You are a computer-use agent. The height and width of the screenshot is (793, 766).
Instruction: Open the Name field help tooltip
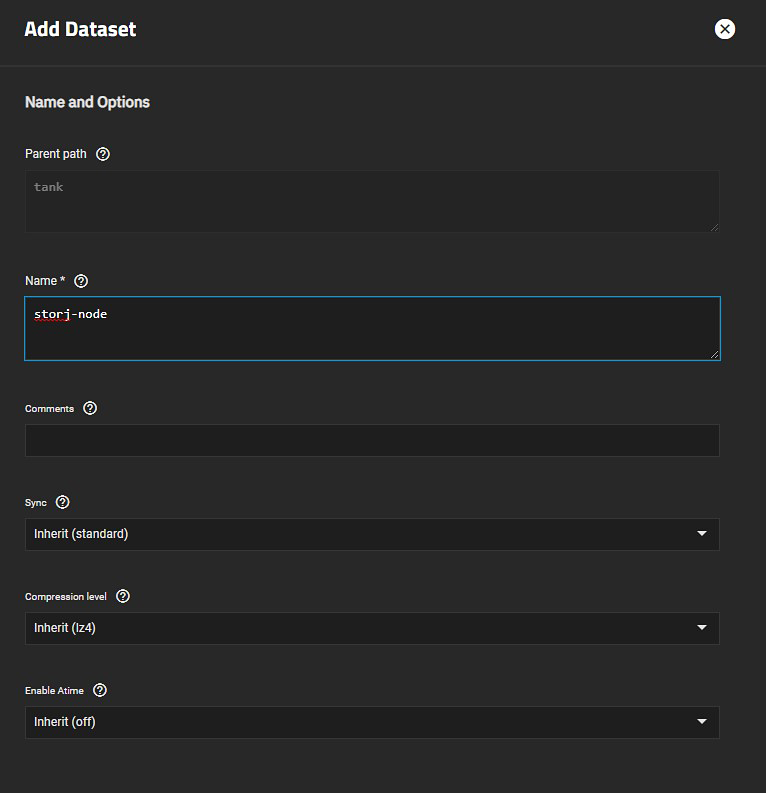point(82,281)
